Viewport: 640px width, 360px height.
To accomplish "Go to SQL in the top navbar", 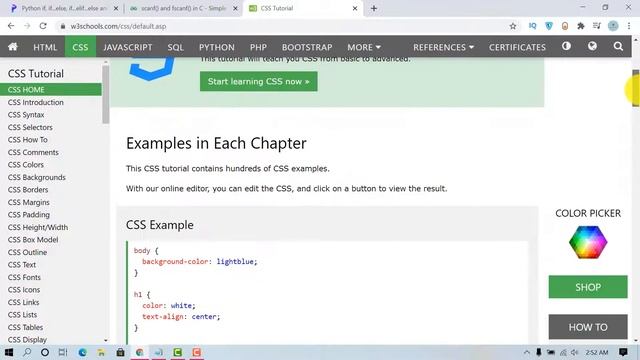I will coord(176,47).
